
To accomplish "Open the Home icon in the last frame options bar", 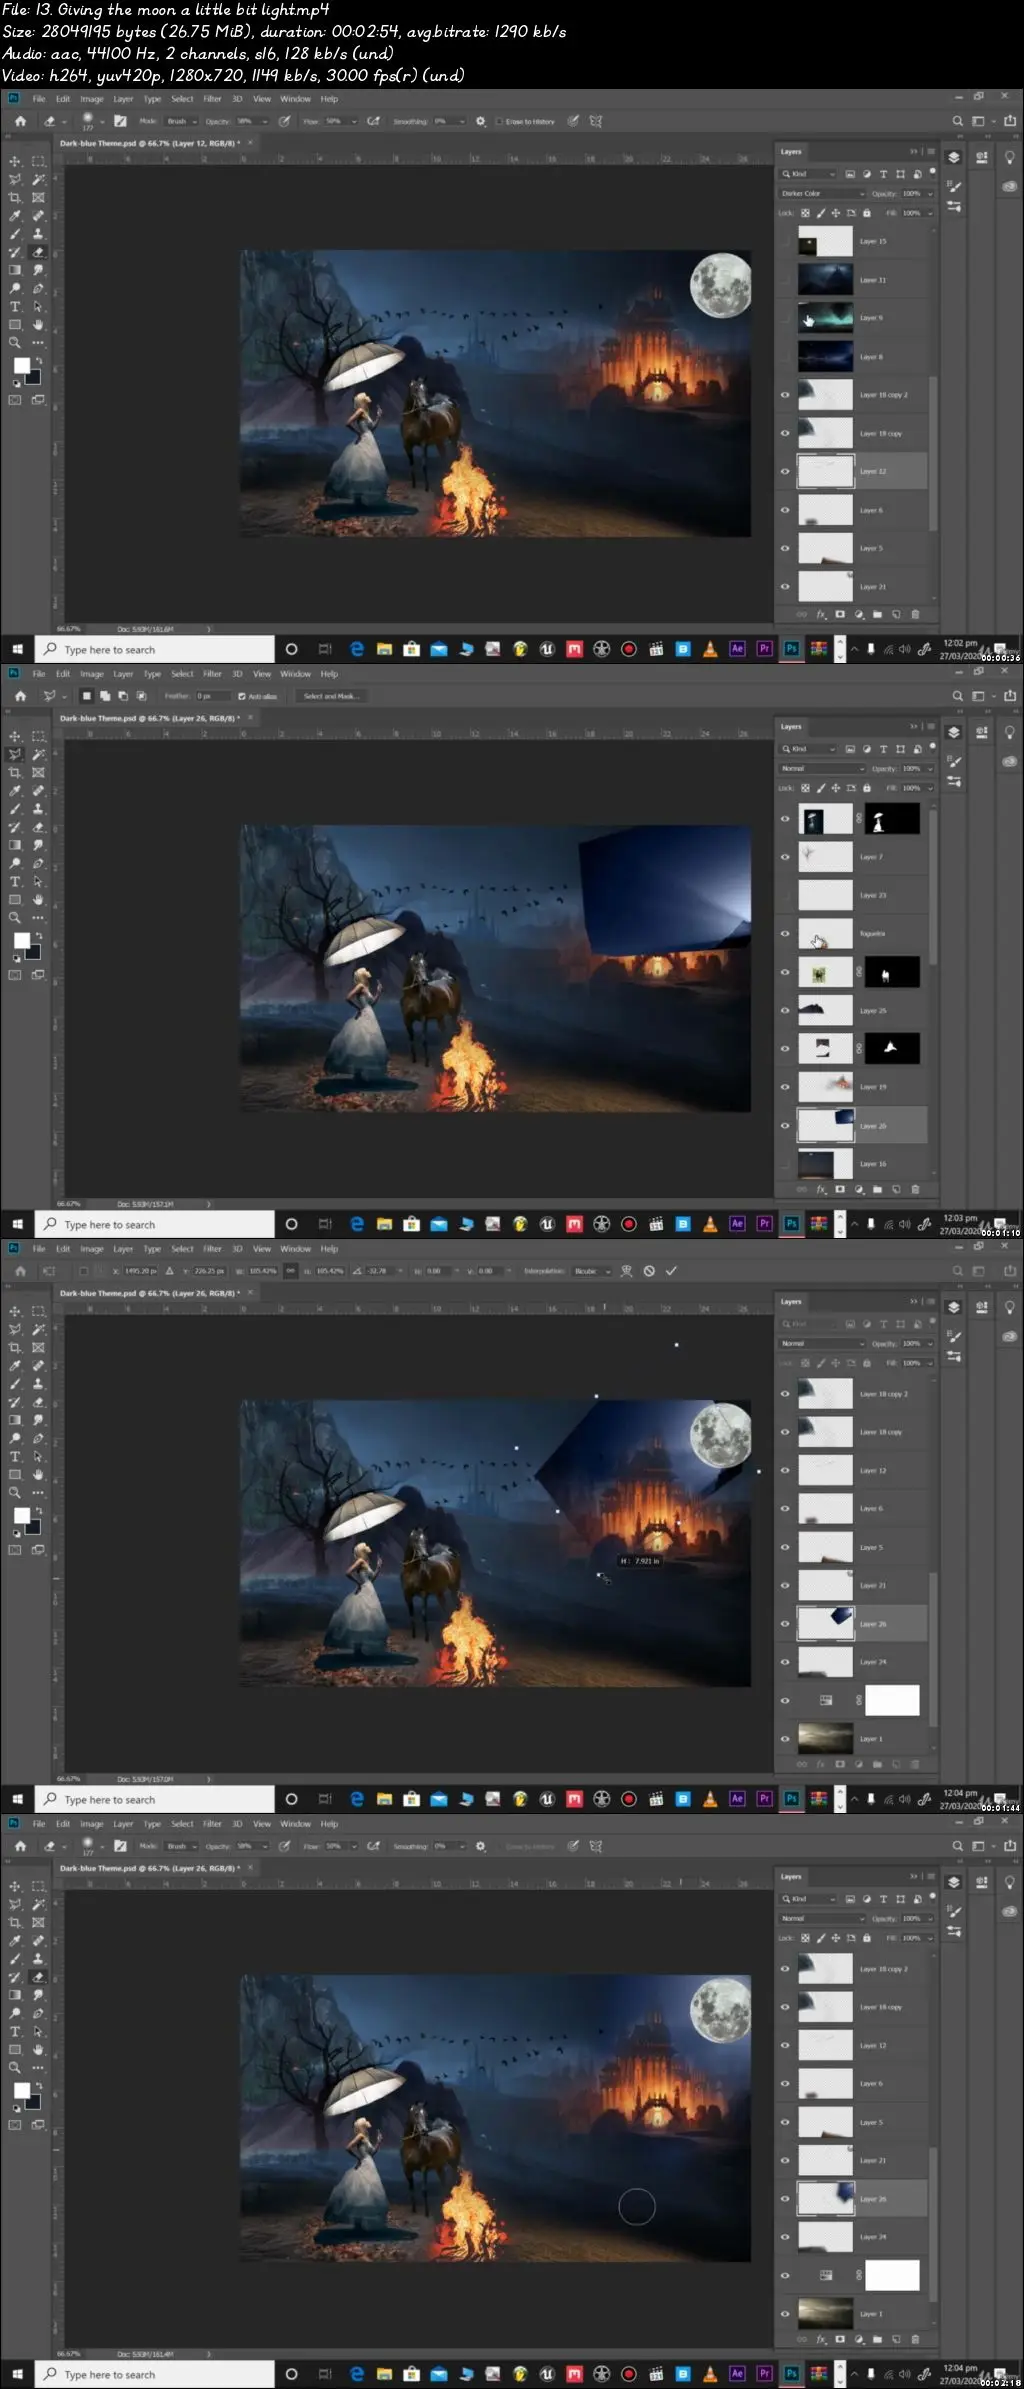I will pos(20,1846).
